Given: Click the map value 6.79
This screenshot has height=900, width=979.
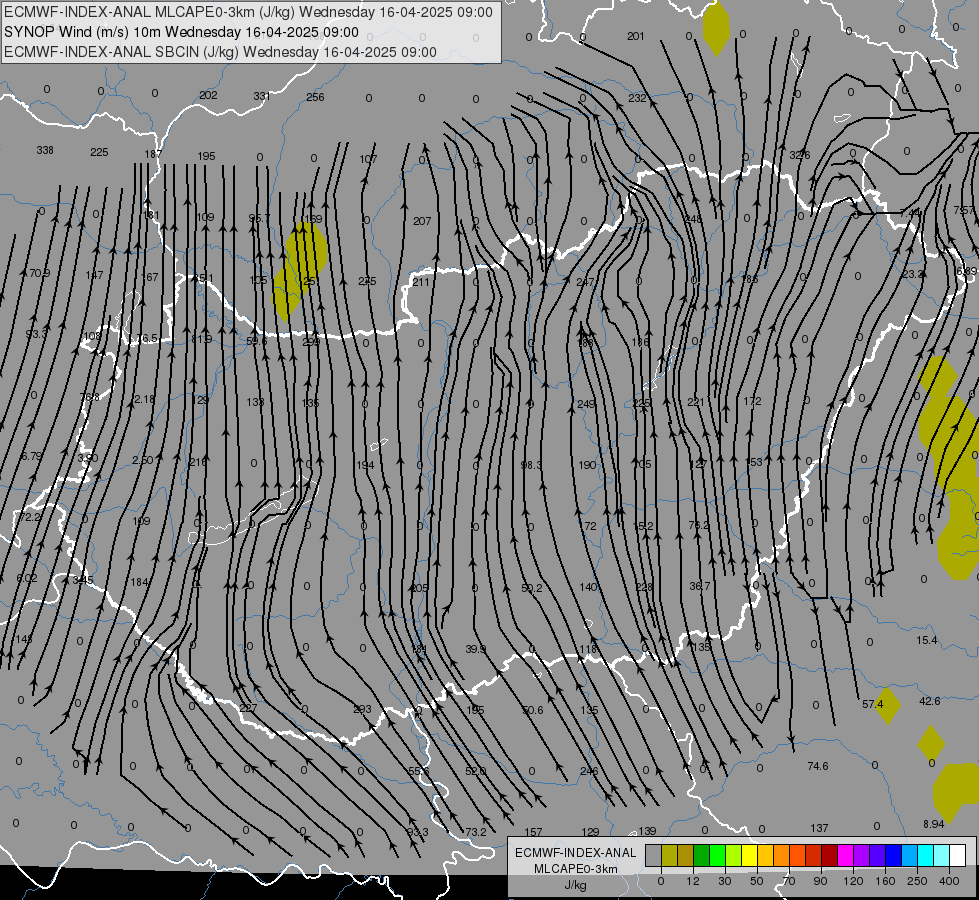Looking at the screenshot, I should (32, 456).
